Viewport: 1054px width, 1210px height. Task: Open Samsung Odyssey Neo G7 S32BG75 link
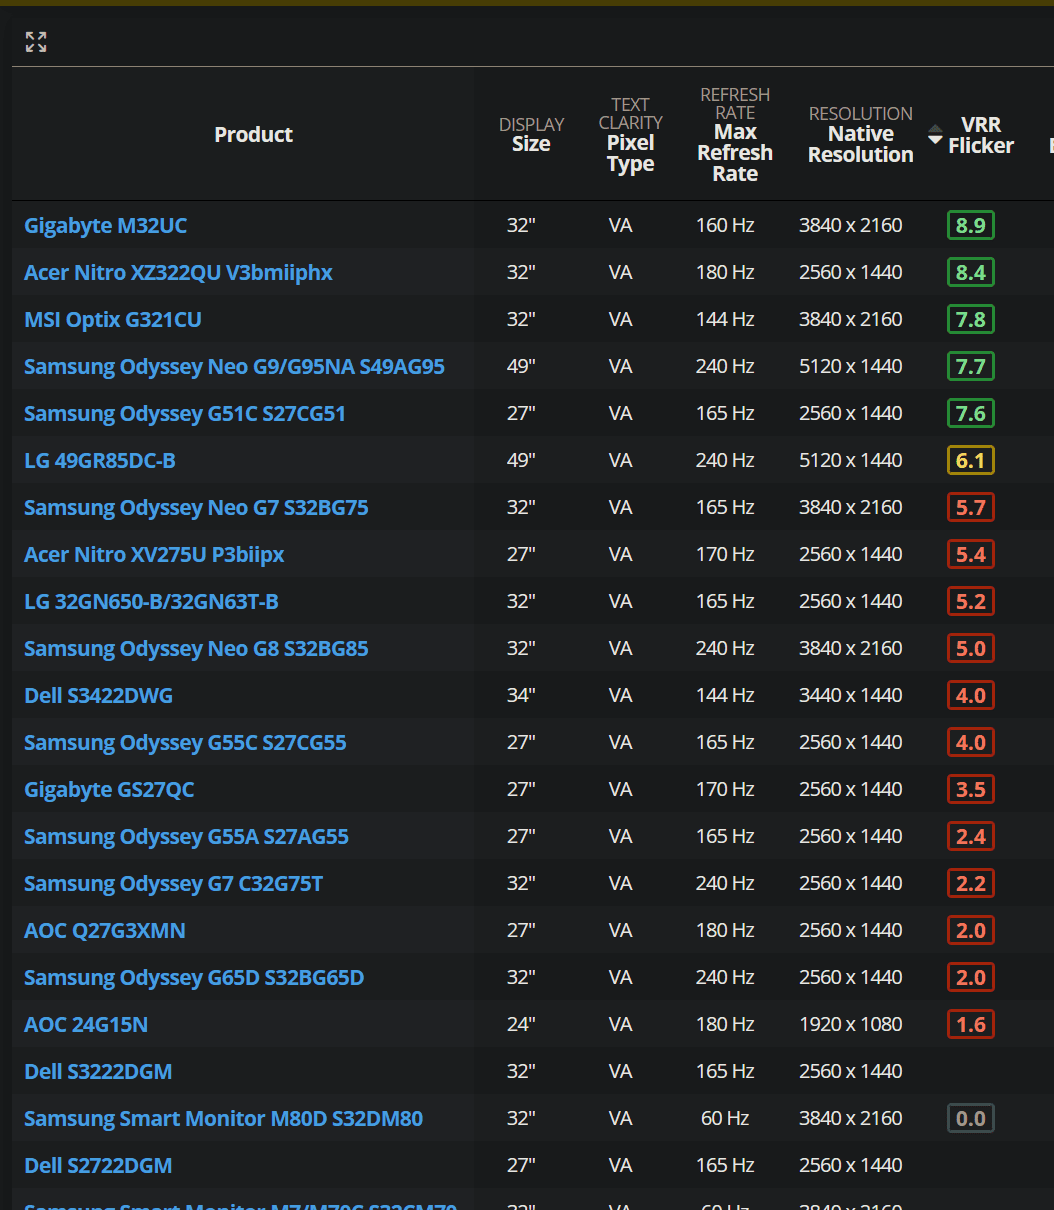(x=196, y=507)
